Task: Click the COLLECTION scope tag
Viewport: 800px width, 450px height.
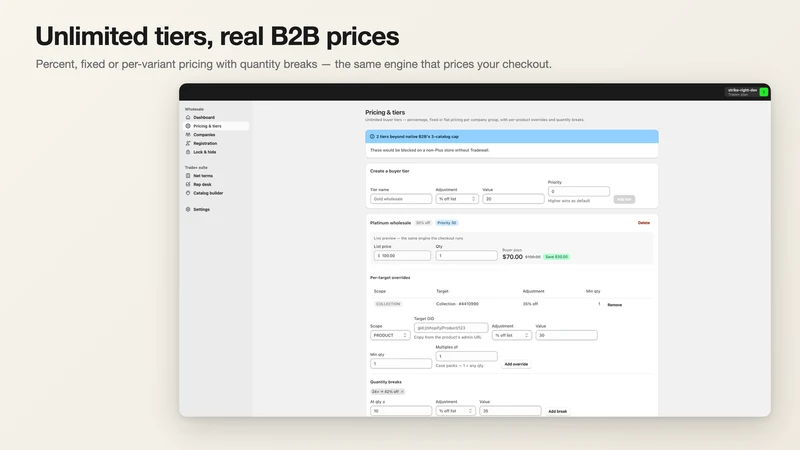Action: click(388, 304)
